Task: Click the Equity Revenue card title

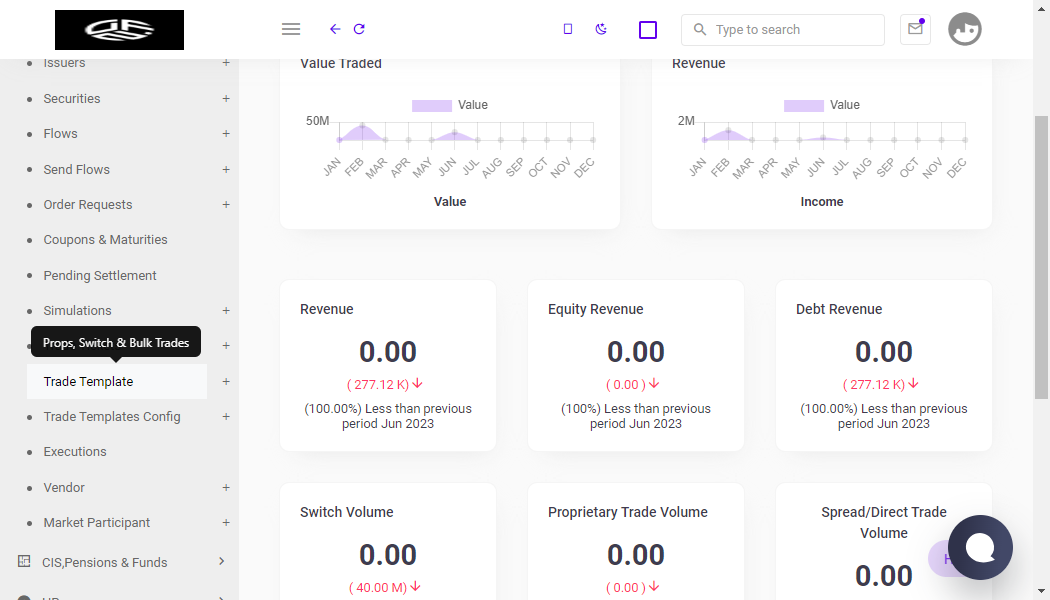Action: 595,309
